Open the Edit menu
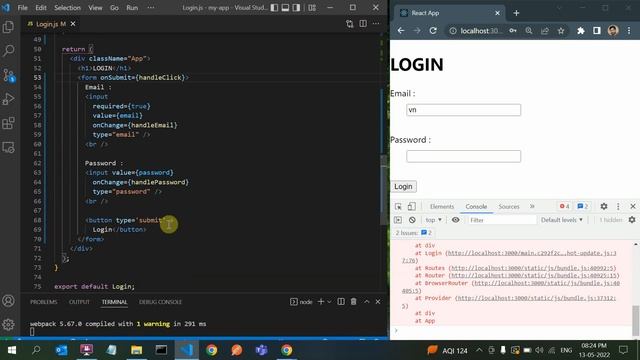Image resolution: width=640 pixels, height=360 pixels. (41, 8)
